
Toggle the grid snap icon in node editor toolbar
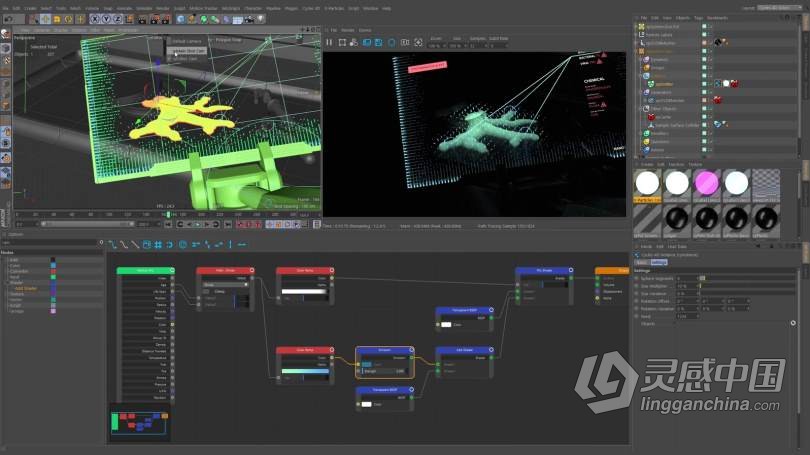tap(158, 244)
